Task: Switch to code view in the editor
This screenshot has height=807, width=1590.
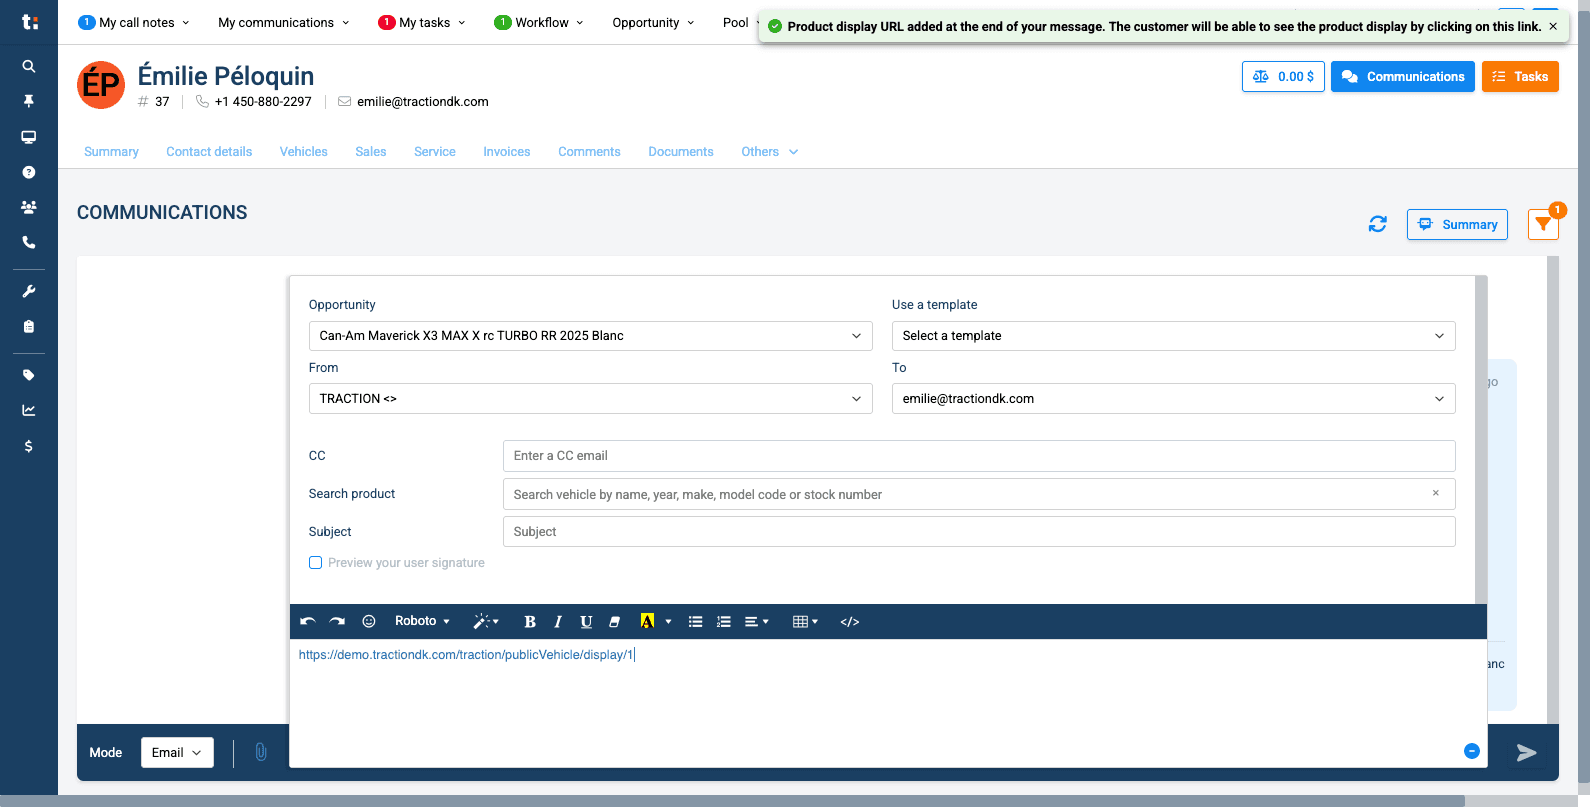Action: pos(850,622)
